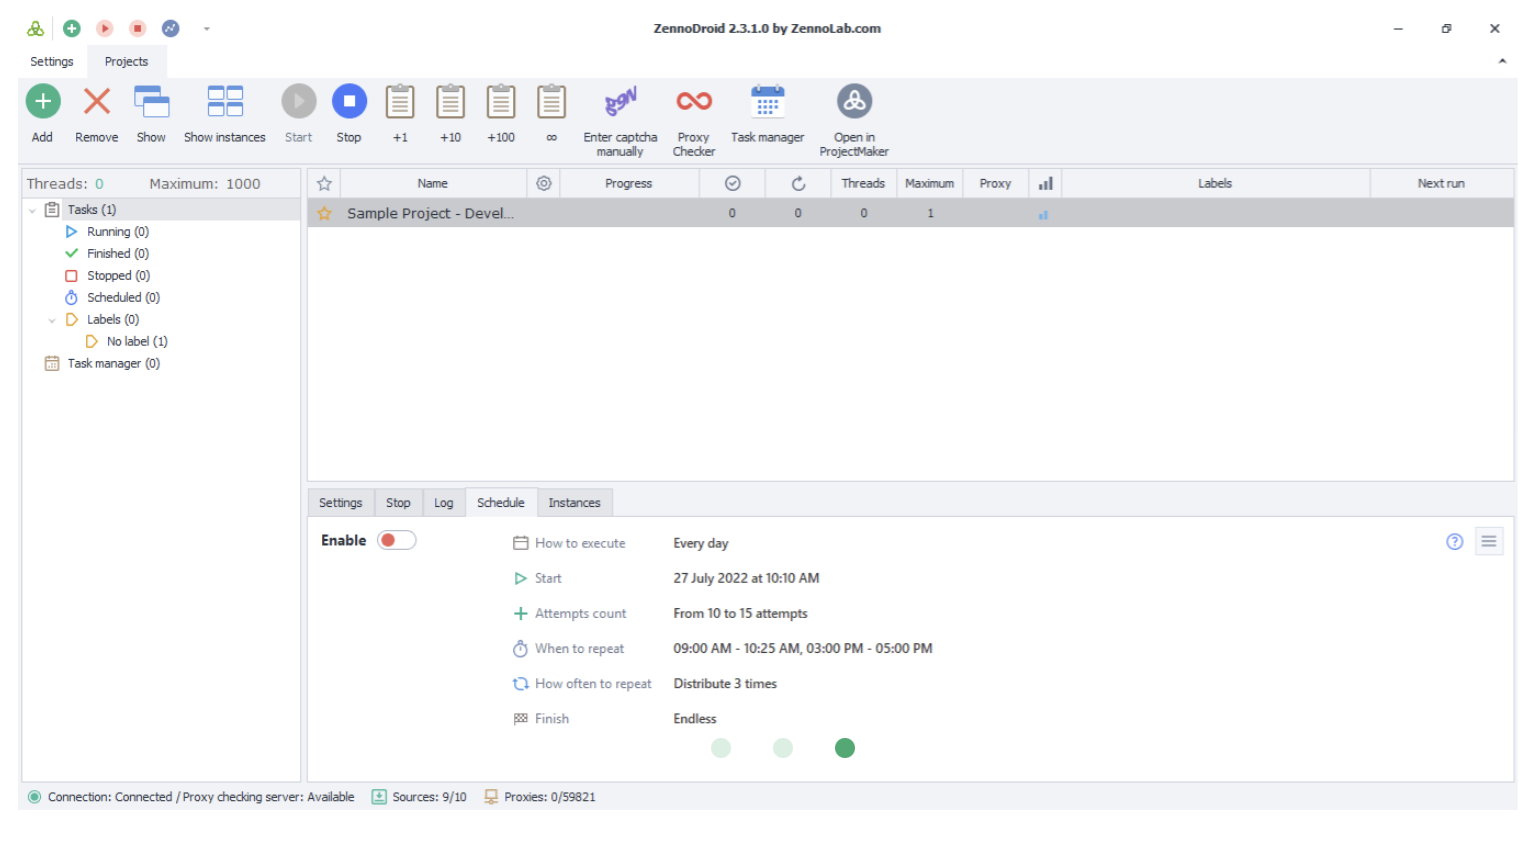Open the schedule hamburger menu
The image size is (1536, 844).
click(x=1489, y=542)
